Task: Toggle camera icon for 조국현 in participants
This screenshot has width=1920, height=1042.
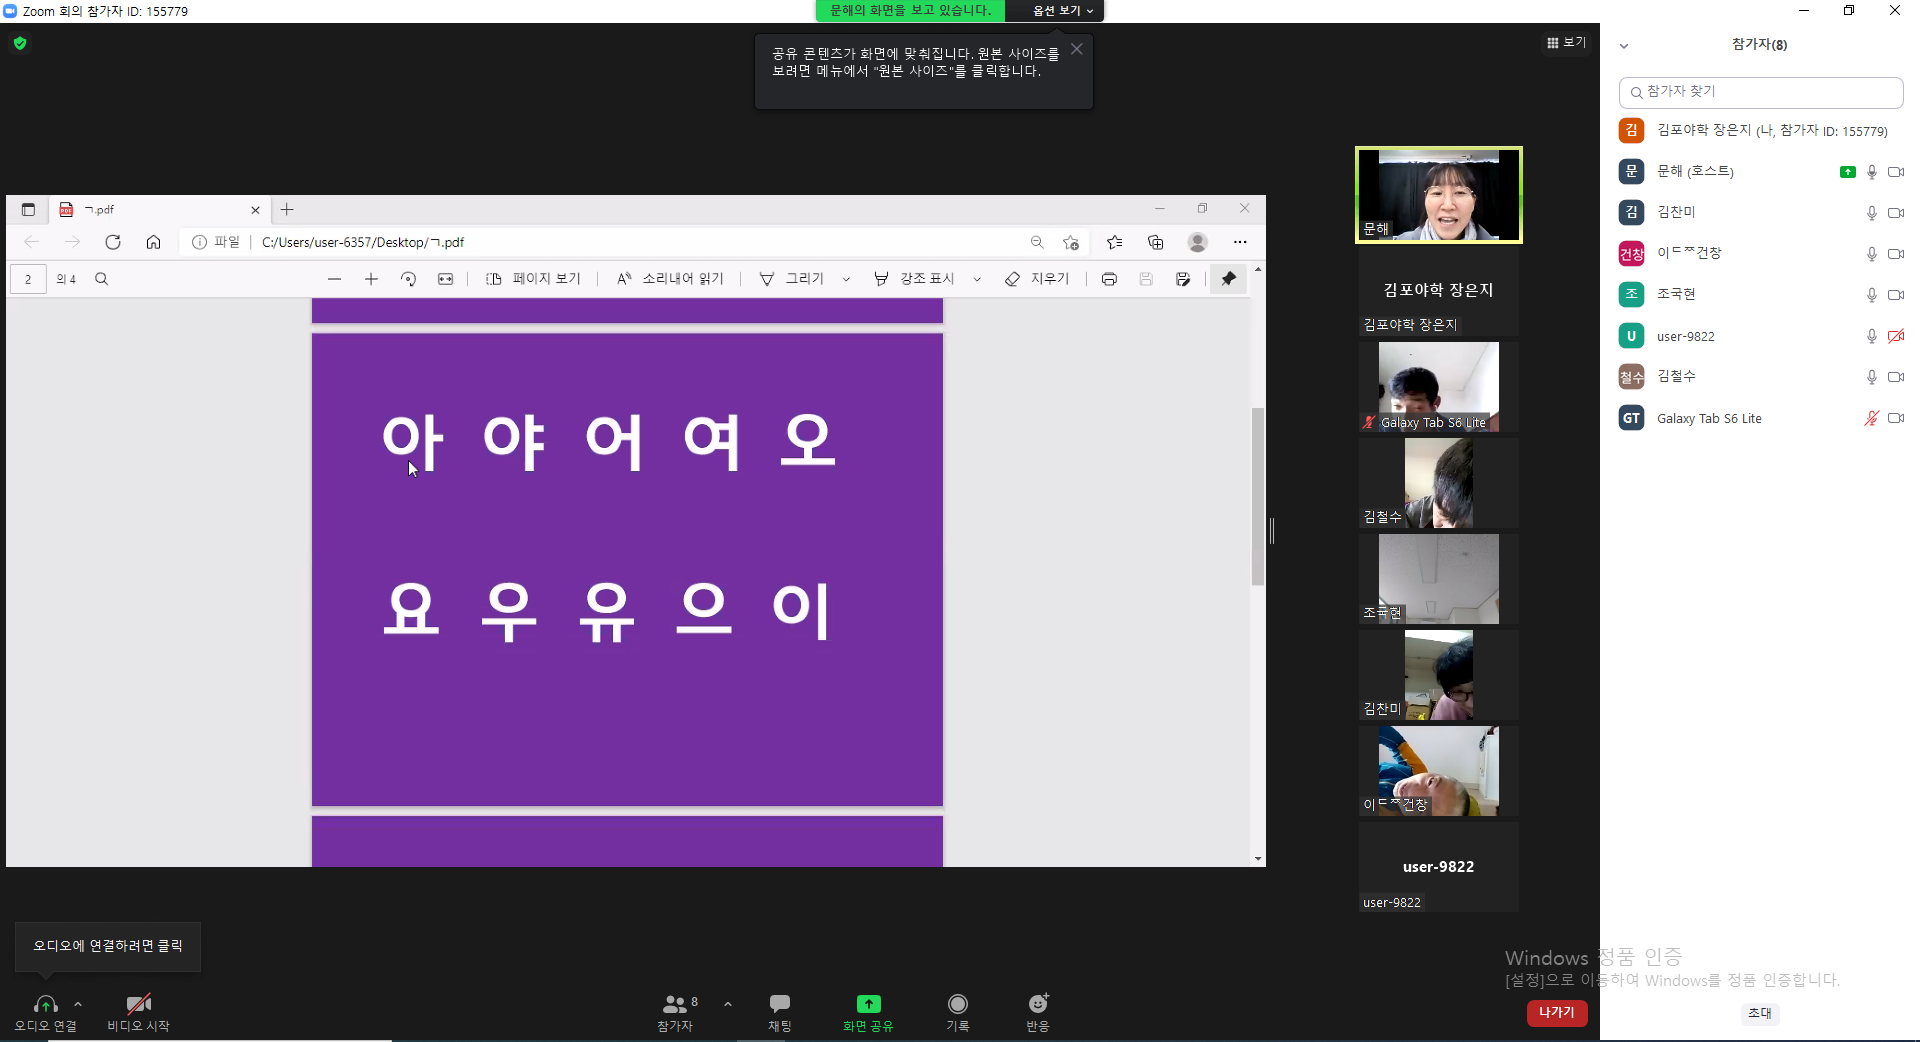Action: pos(1896,295)
